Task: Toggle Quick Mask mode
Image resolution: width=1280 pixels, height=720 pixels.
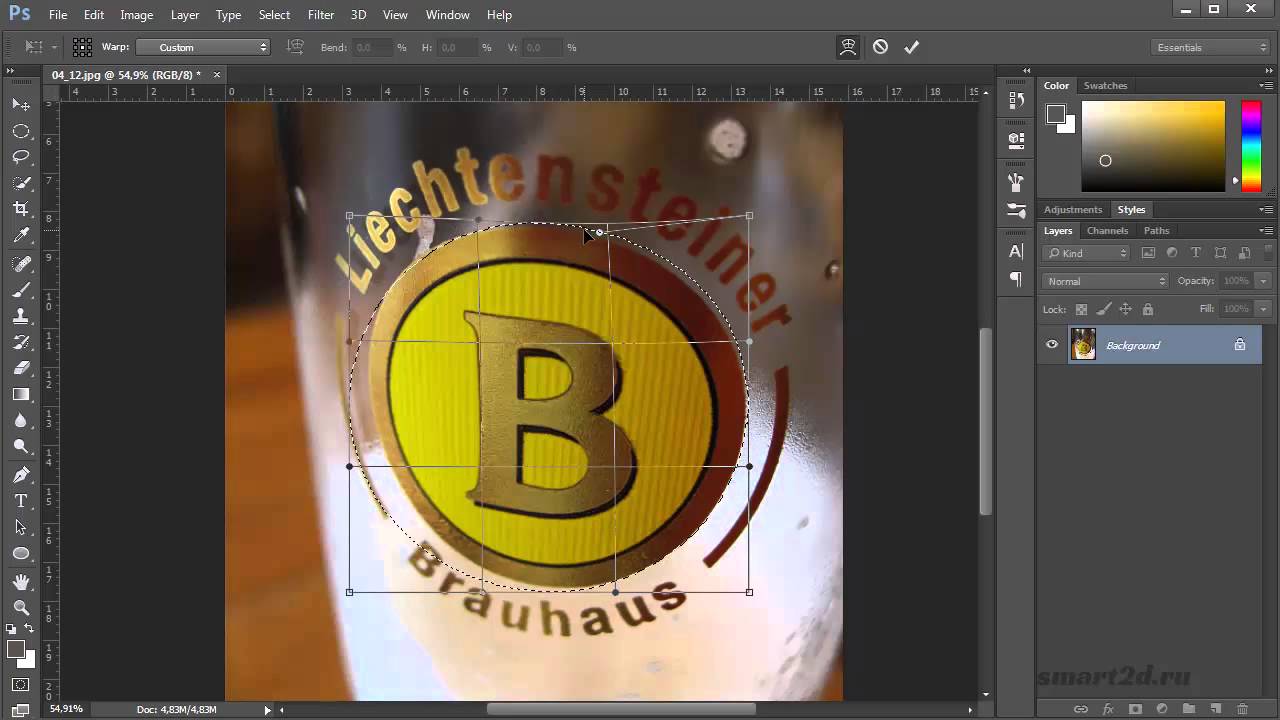Action: [21, 685]
